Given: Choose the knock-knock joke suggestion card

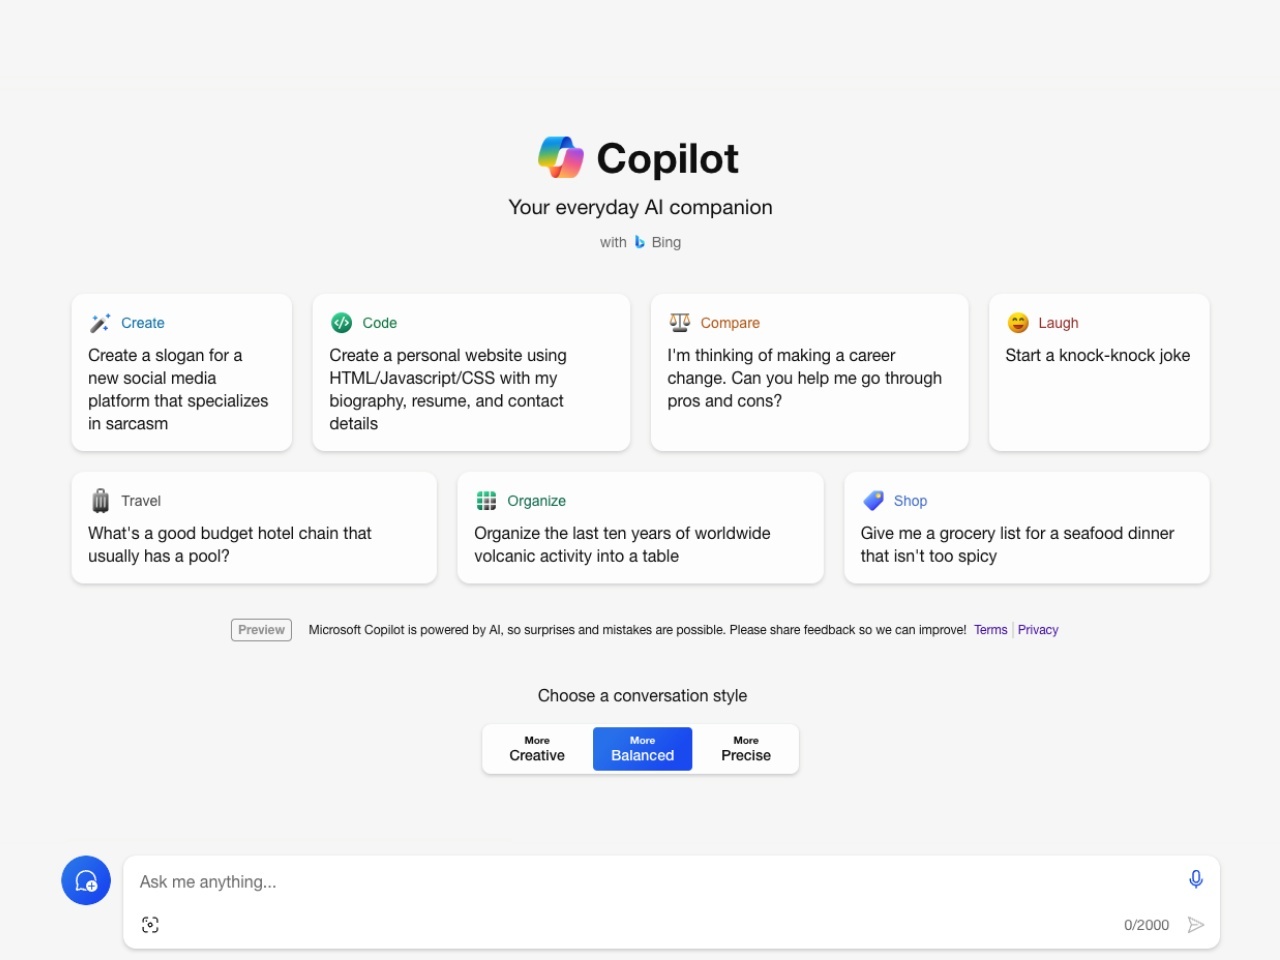Looking at the screenshot, I should tap(1098, 372).
